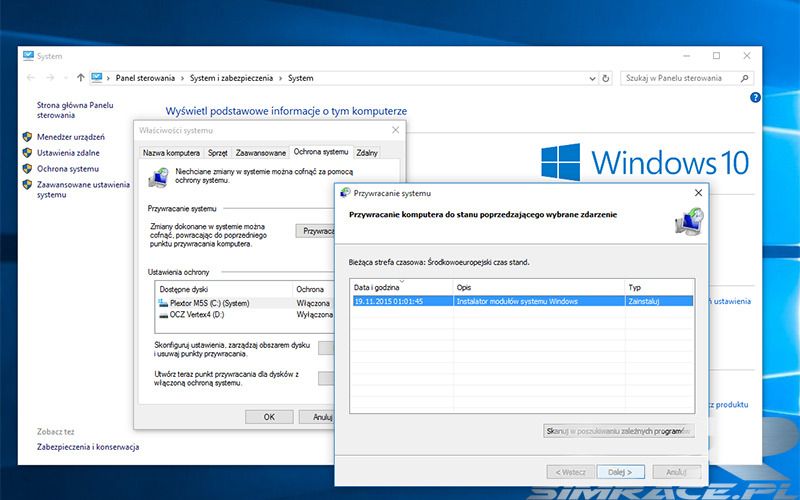Select the 19.11.2015 restore point row
800x500 pixels.
pyautogui.click(x=520, y=301)
